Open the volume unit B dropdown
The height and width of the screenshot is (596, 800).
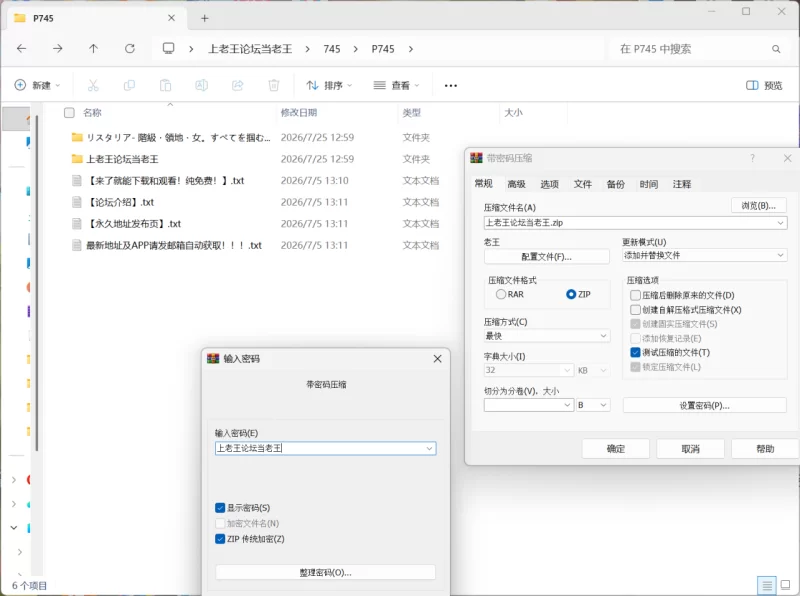tap(593, 405)
